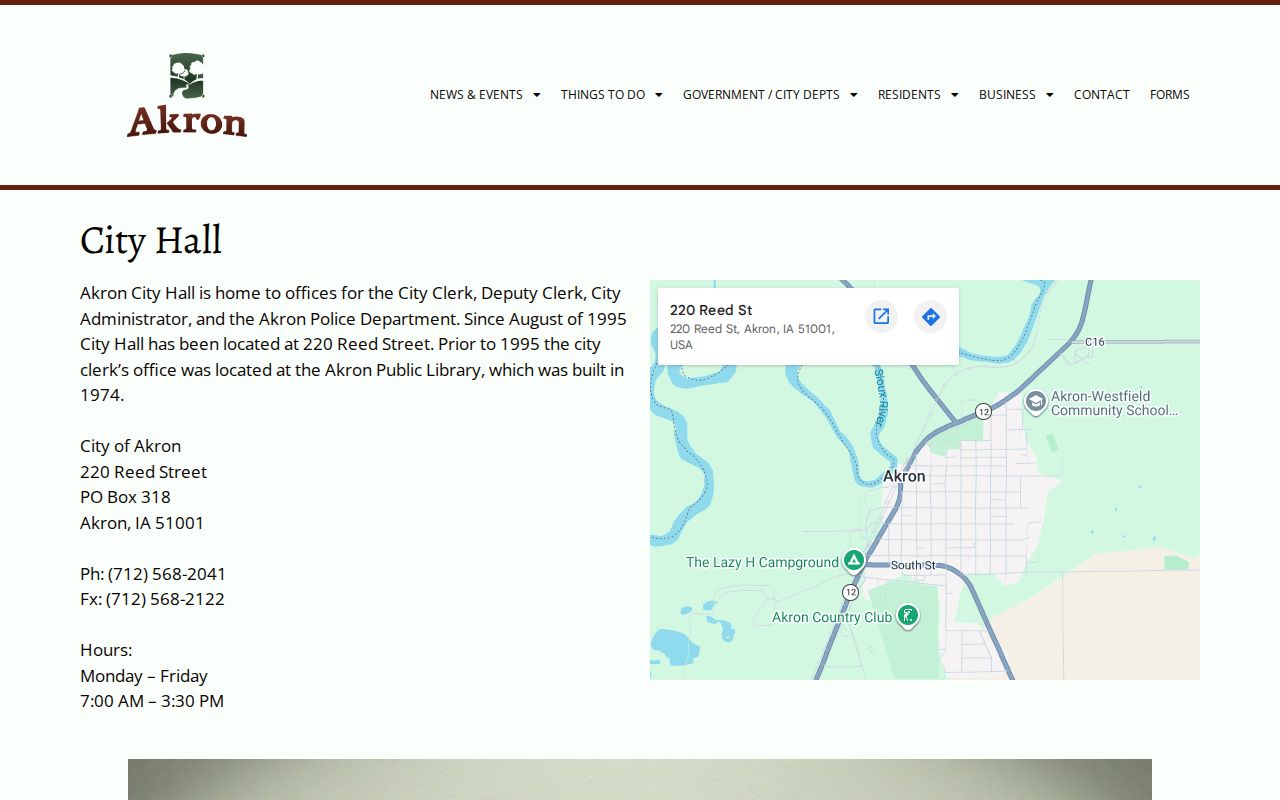Screen dimensions: 1280x800
Task: Click the Akron tree logo
Action: coord(187,95)
